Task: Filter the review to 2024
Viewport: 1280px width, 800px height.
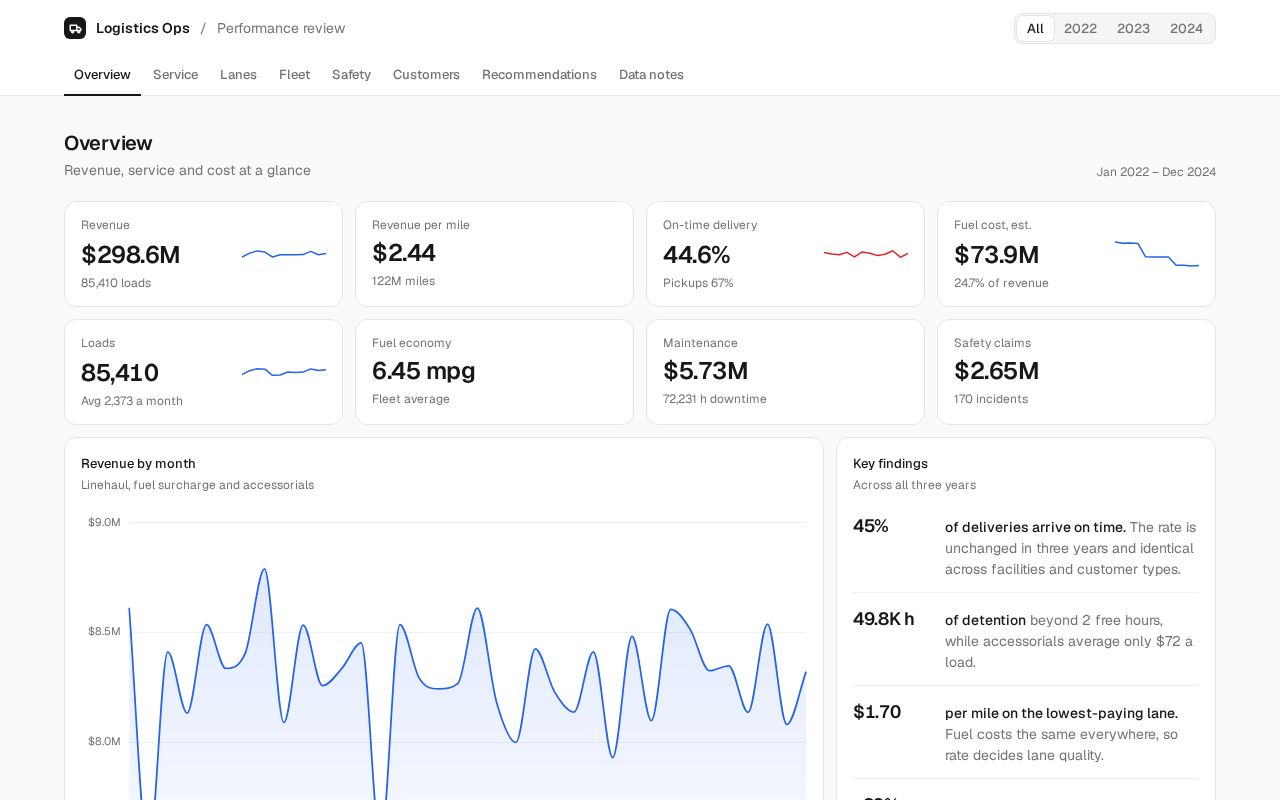Action: (x=1186, y=29)
